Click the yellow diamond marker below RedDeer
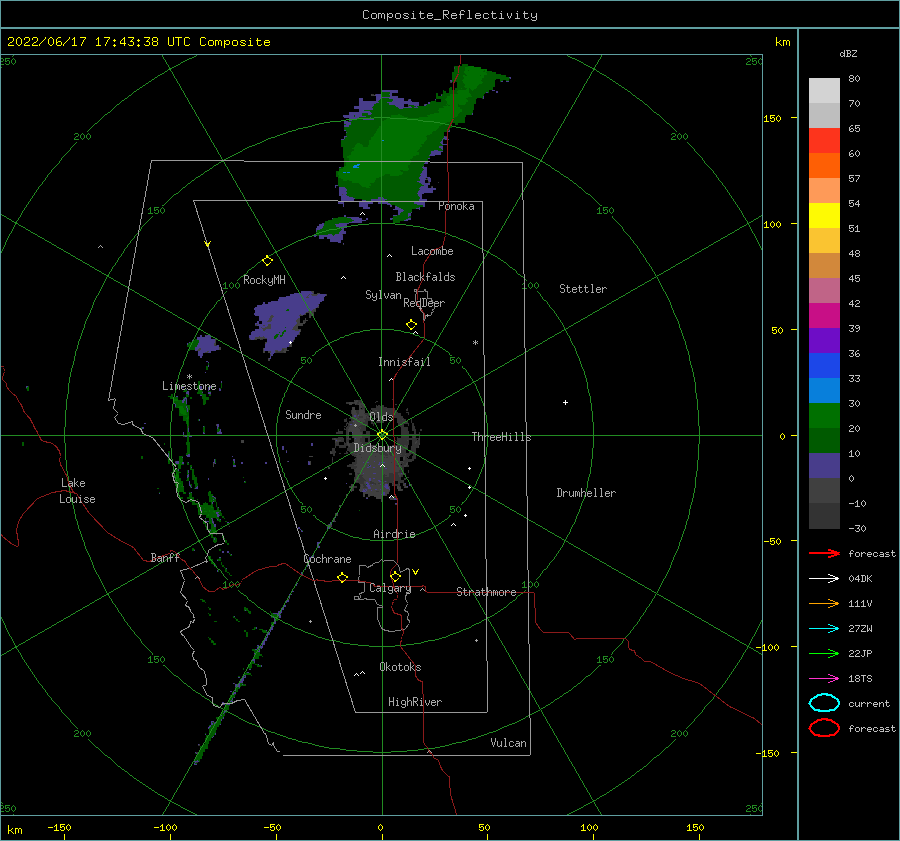The width and height of the screenshot is (900, 841). tap(411, 325)
